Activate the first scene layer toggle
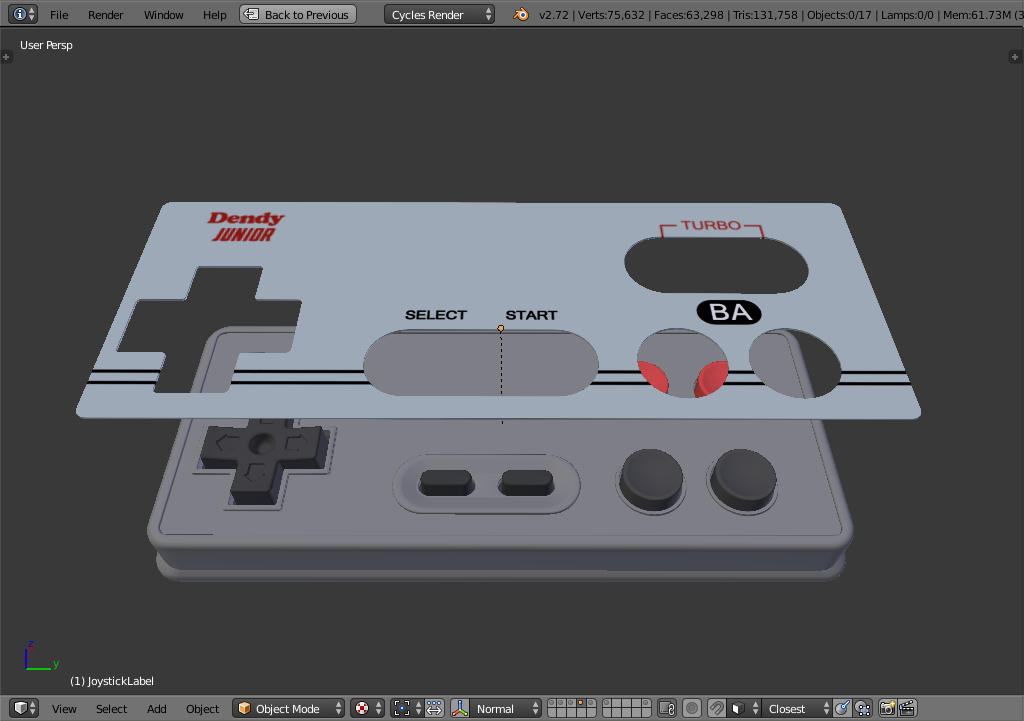 (x=551, y=705)
